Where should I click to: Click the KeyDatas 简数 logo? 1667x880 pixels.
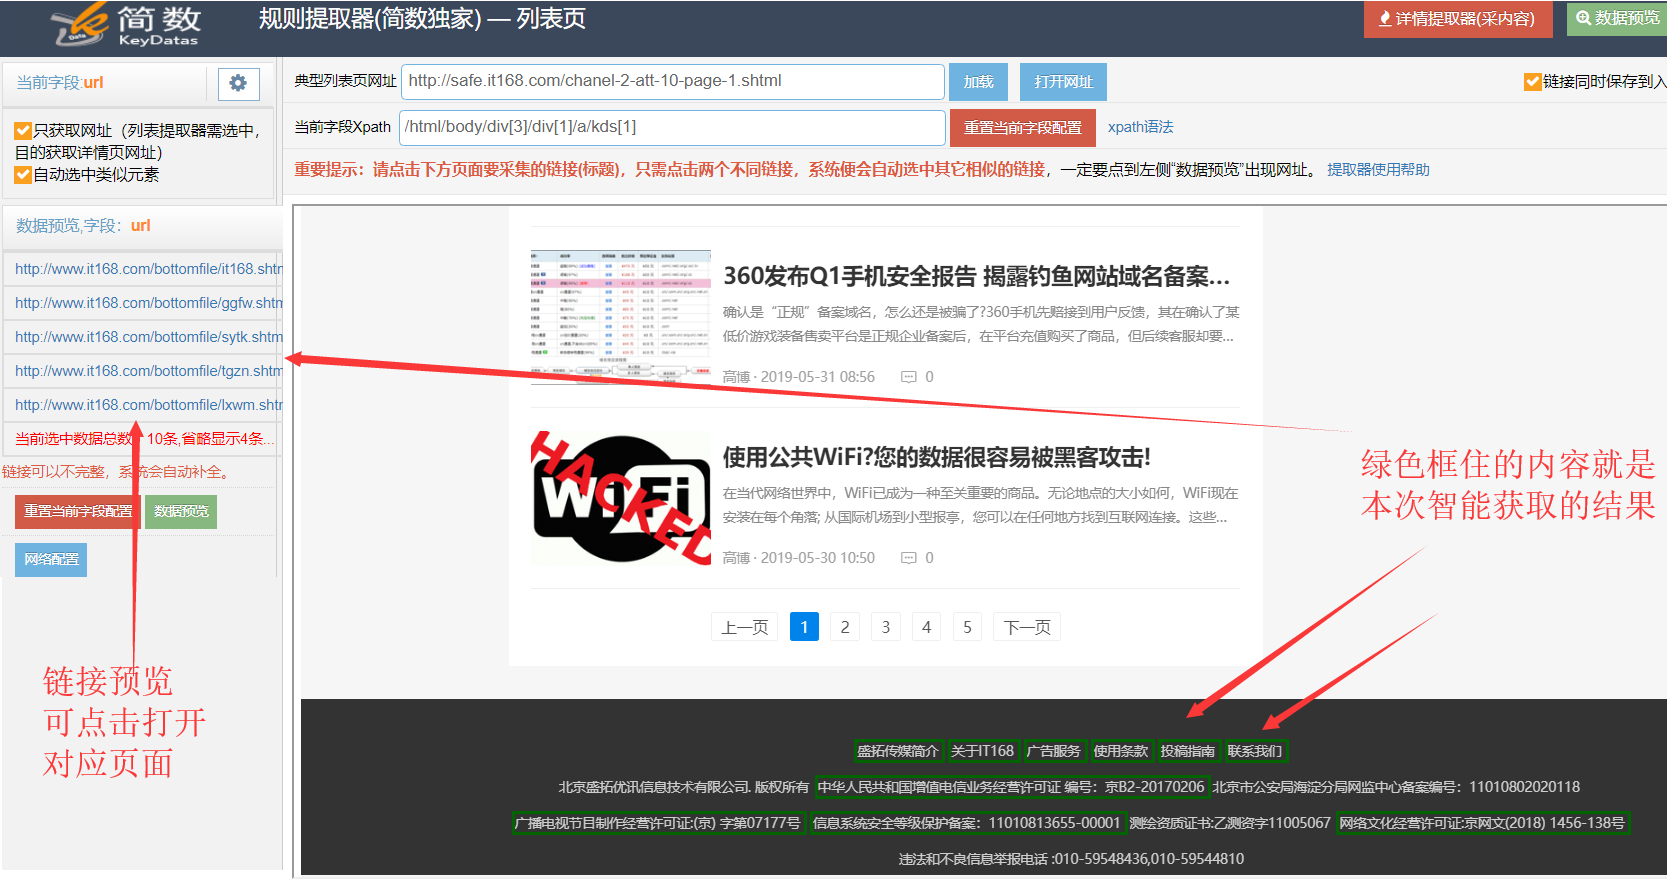coord(127,25)
